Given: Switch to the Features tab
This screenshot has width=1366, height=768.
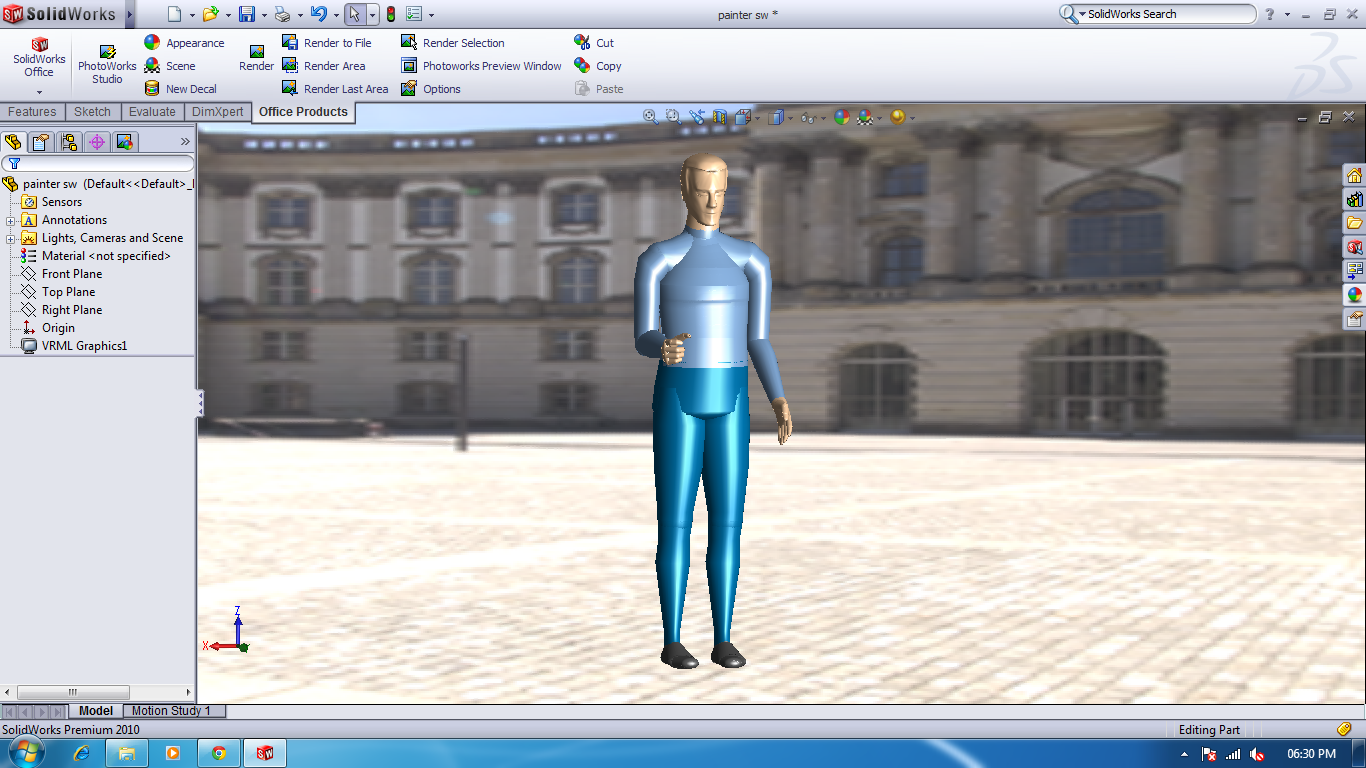Looking at the screenshot, I should (x=32, y=112).
